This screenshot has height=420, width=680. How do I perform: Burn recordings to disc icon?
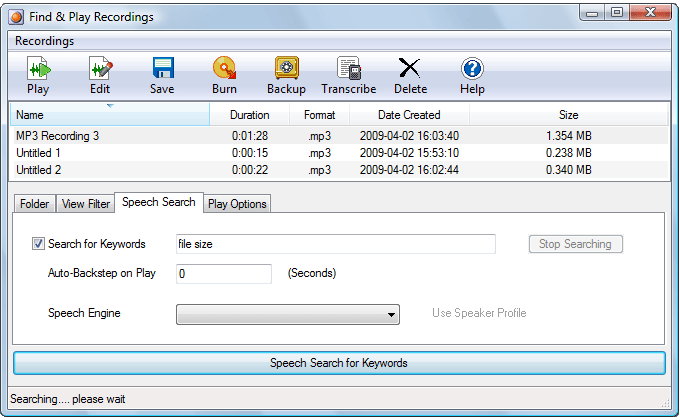[224, 69]
